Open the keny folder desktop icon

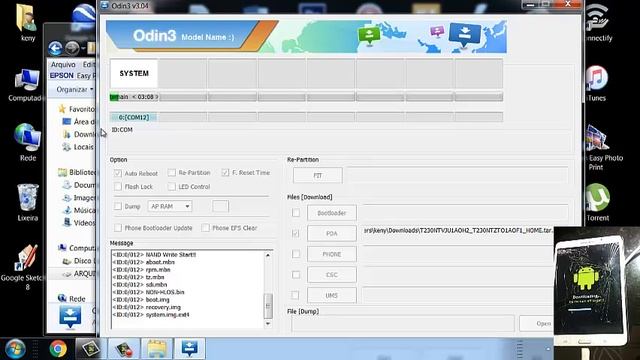click(x=27, y=22)
